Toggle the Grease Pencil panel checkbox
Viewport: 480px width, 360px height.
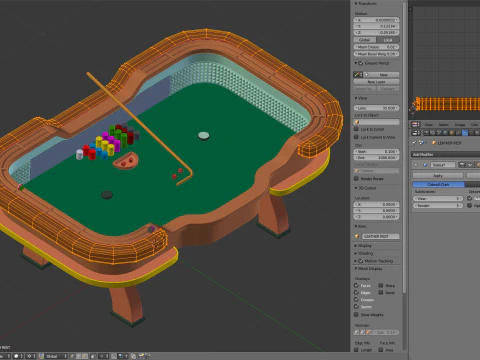(361, 63)
